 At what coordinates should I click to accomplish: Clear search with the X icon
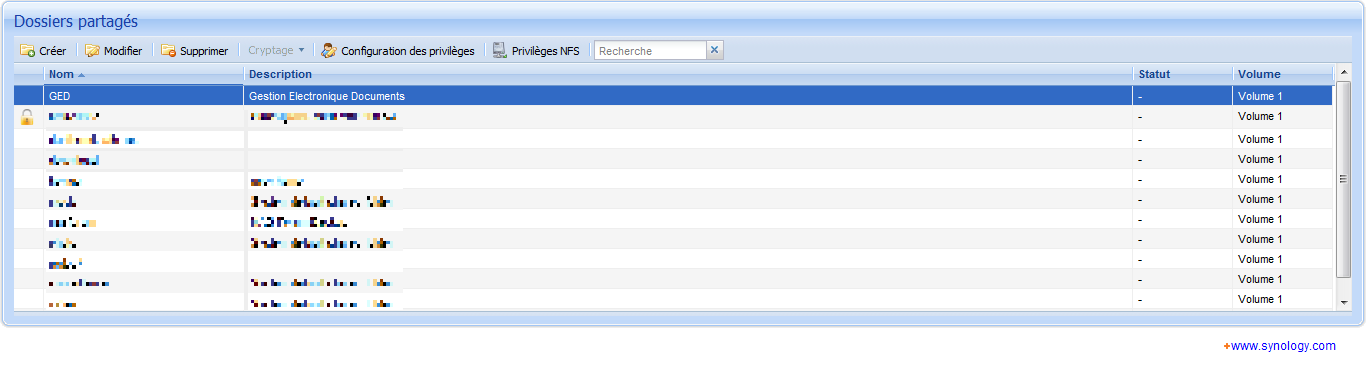point(715,51)
